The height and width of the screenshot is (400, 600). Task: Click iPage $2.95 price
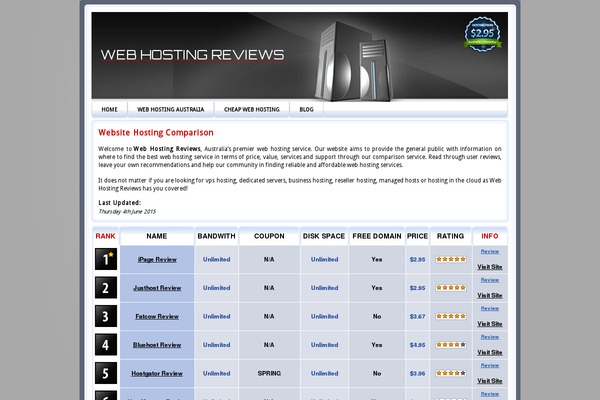[x=417, y=260]
